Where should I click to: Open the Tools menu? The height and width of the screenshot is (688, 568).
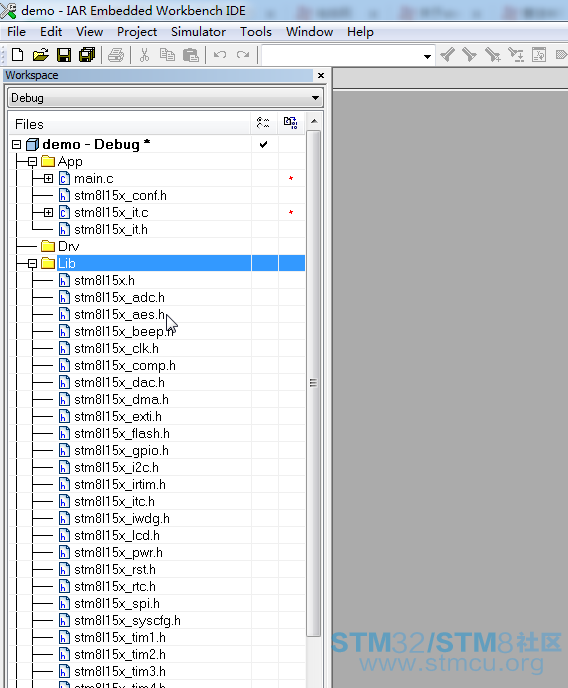click(x=256, y=32)
